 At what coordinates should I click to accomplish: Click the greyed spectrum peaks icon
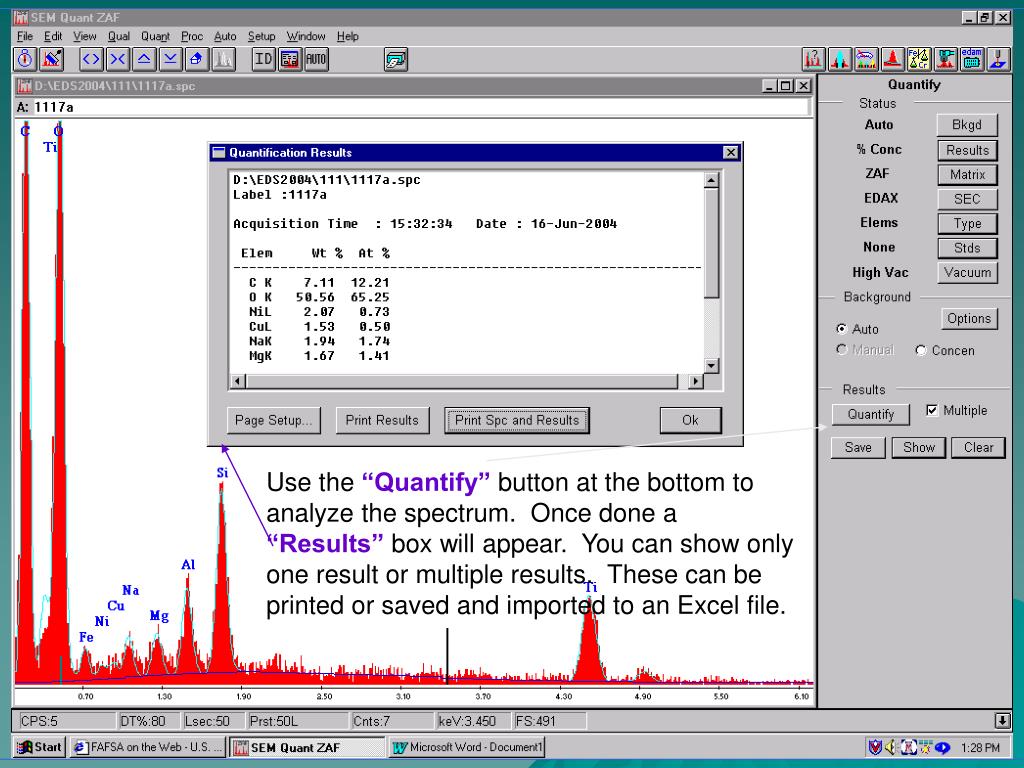pos(223,59)
